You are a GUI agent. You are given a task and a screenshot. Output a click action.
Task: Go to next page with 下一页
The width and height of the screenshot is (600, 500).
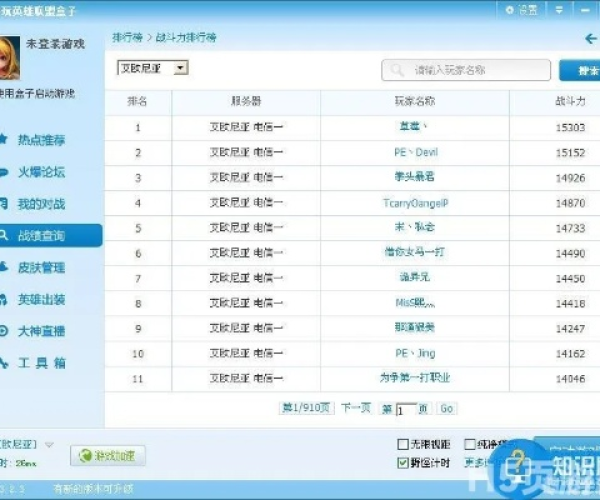click(x=356, y=408)
